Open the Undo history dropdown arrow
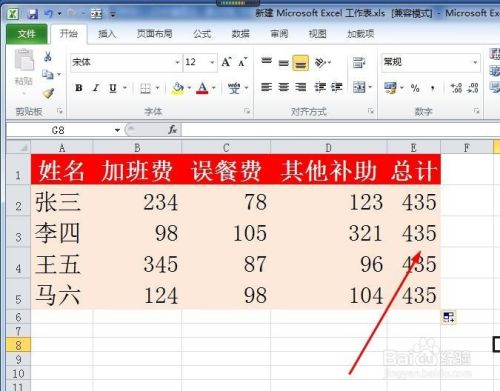The height and width of the screenshot is (391, 500). 59,14
